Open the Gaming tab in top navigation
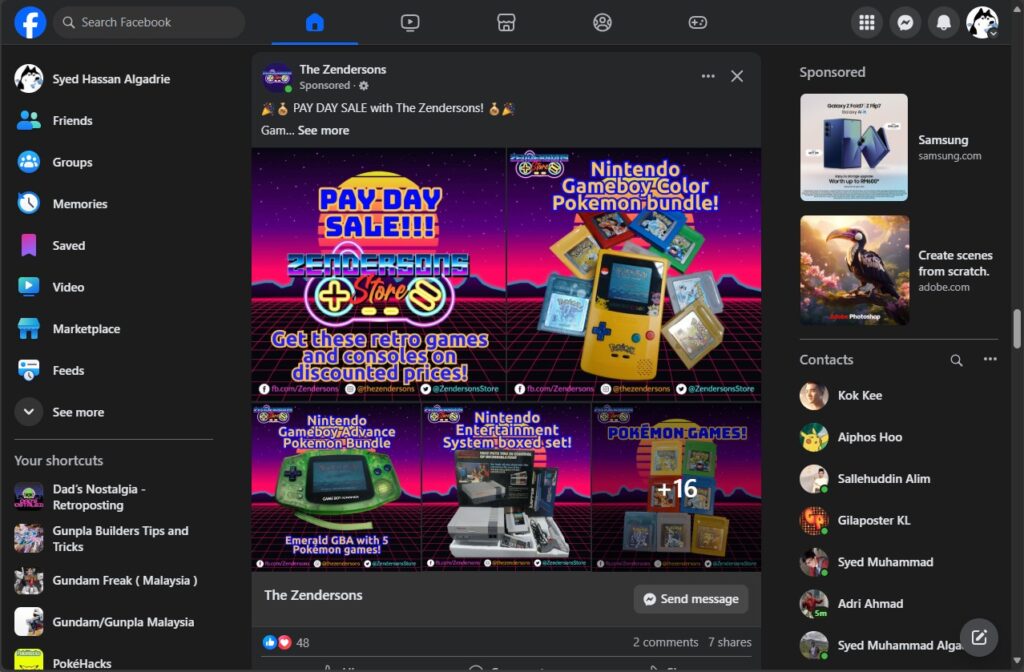The image size is (1024, 672). tap(697, 23)
